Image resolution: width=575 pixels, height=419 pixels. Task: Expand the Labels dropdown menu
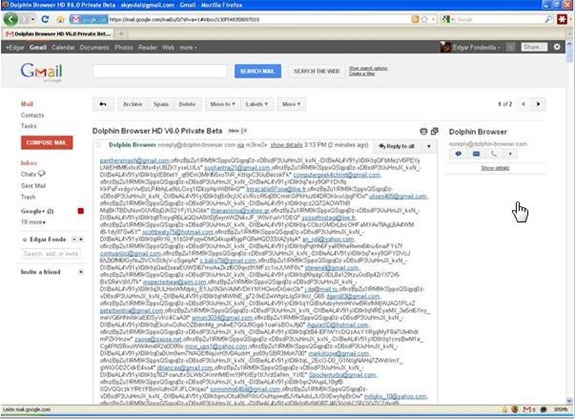click(x=257, y=104)
